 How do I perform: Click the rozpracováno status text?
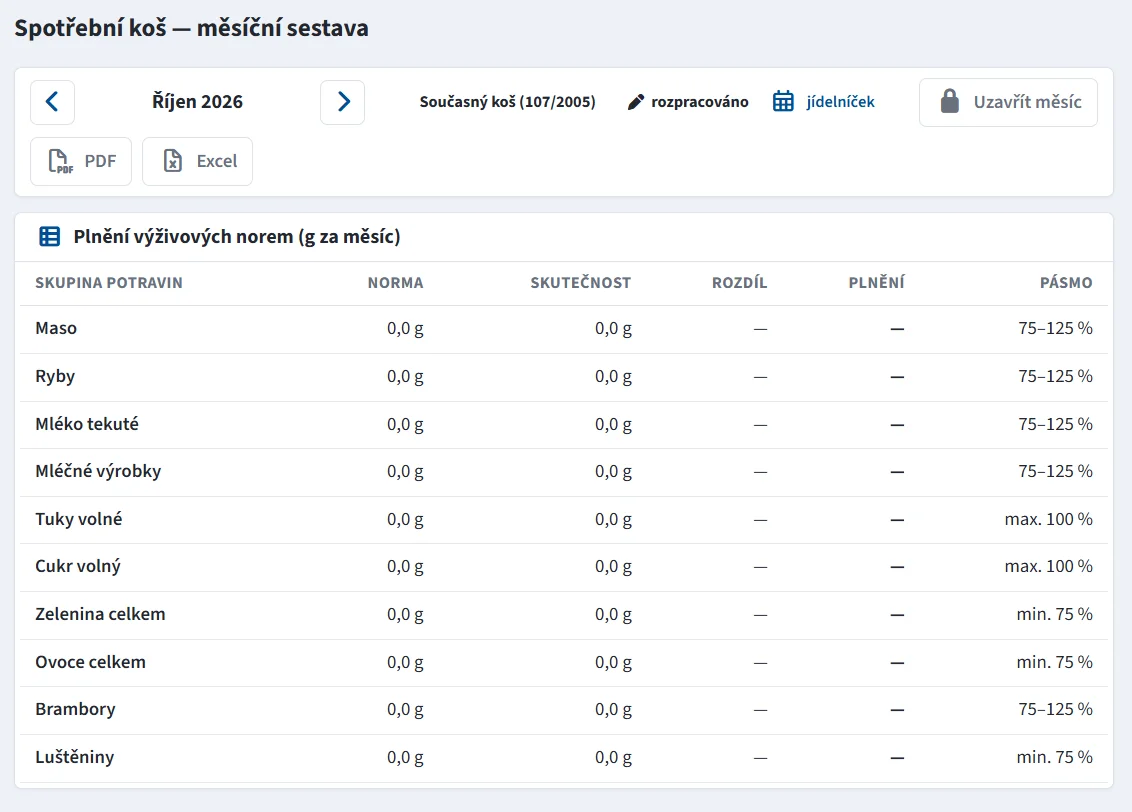tap(700, 102)
